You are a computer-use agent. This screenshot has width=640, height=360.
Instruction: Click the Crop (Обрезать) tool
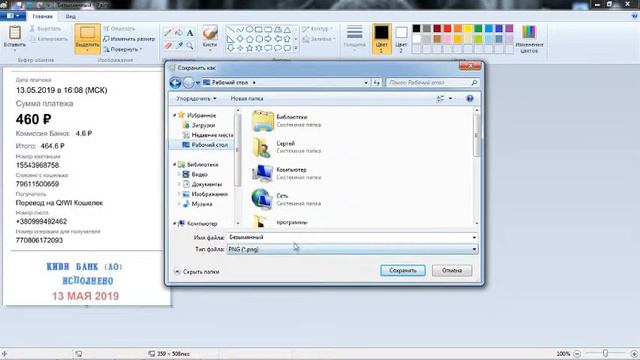point(119,29)
